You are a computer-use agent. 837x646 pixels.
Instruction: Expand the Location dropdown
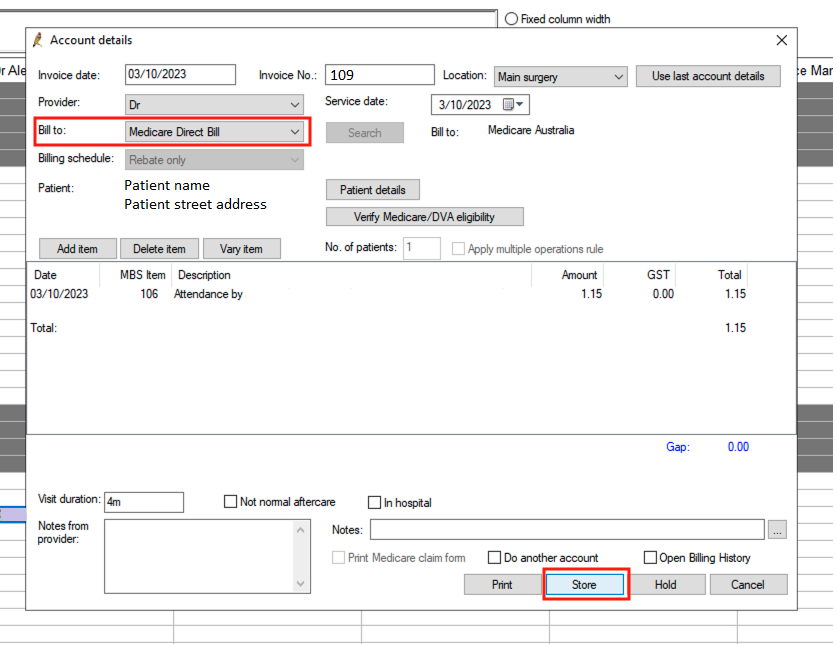coord(617,77)
